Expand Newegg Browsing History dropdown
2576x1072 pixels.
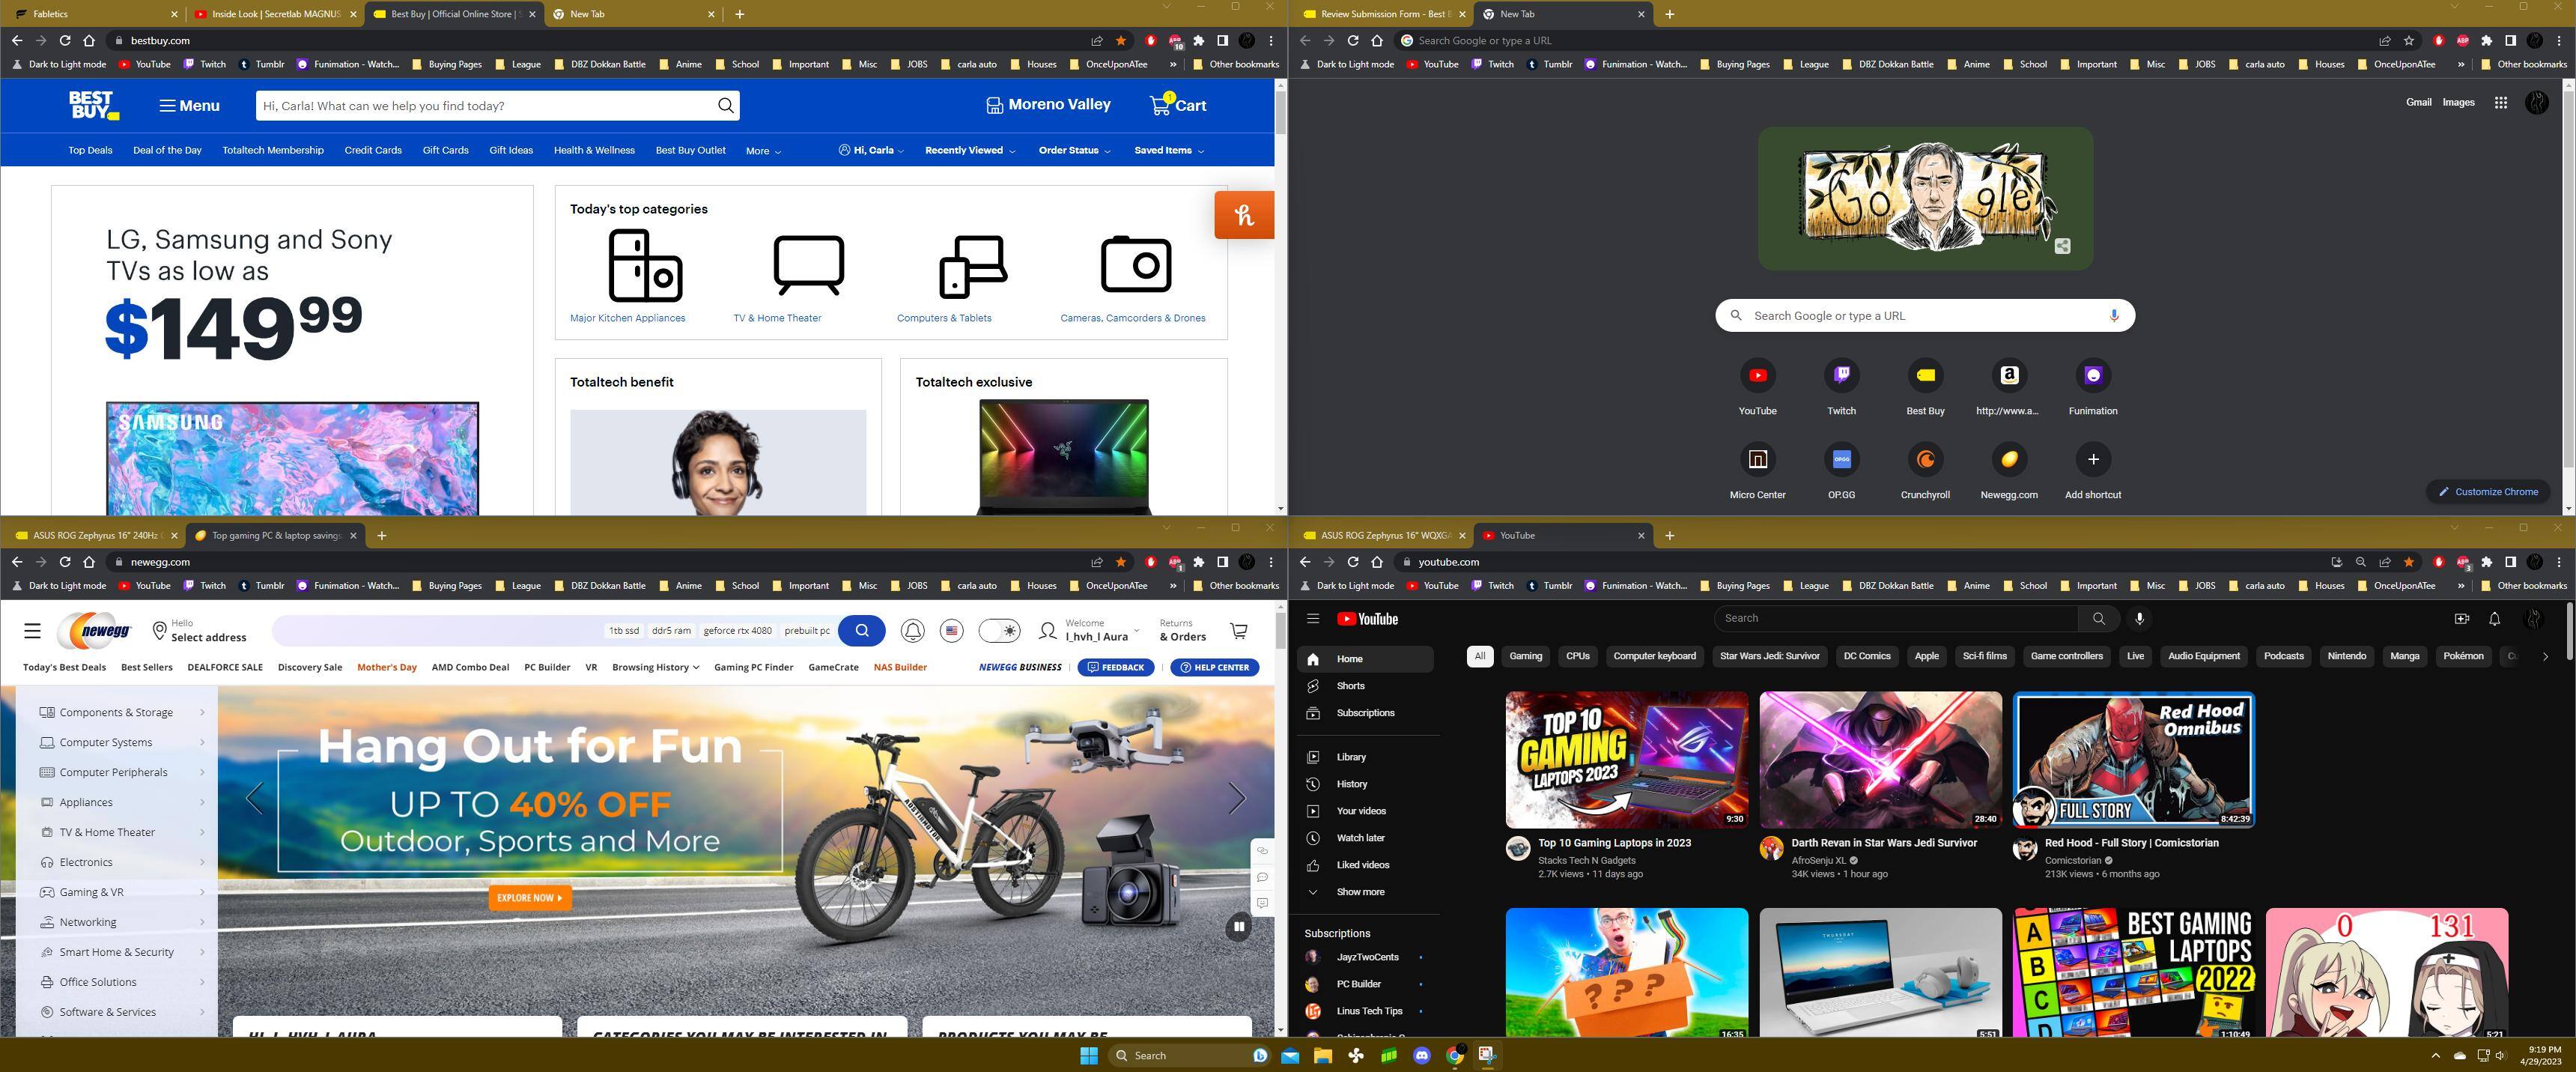click(x=655, y=667)
